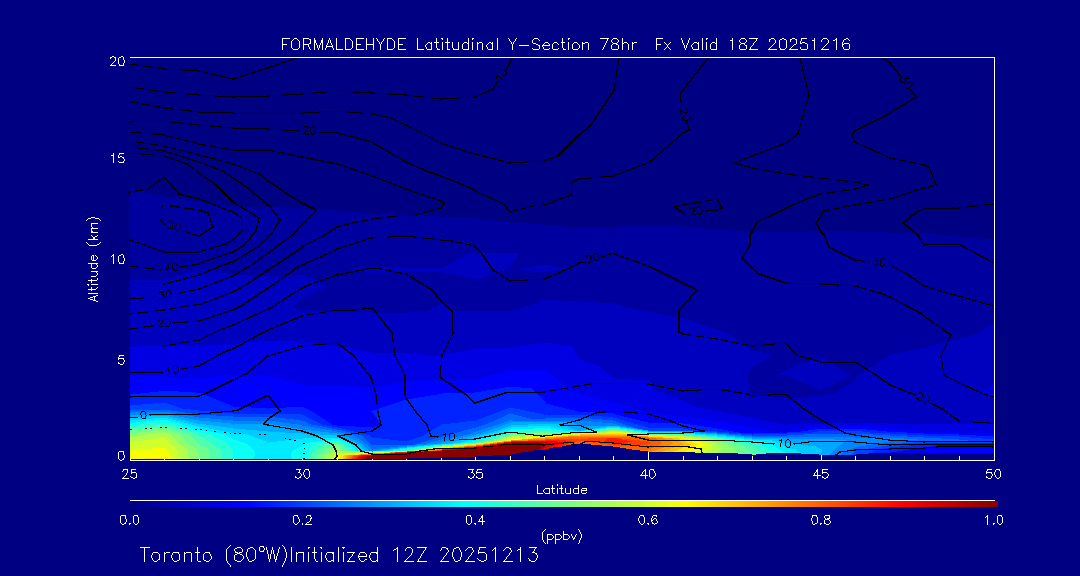Viewport: 1080px width, 576px height.
Task: Click the 'Toronto (80°W)Initialized 12Z 20251213' footer text
Action: [x=339, y=555]
